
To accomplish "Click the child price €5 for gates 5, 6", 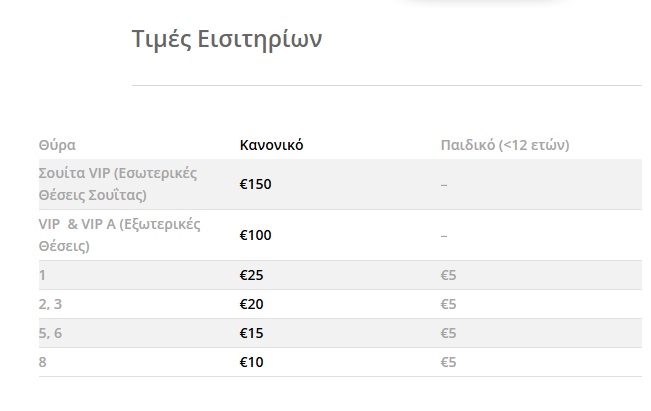I will click(x=448, y=333).
